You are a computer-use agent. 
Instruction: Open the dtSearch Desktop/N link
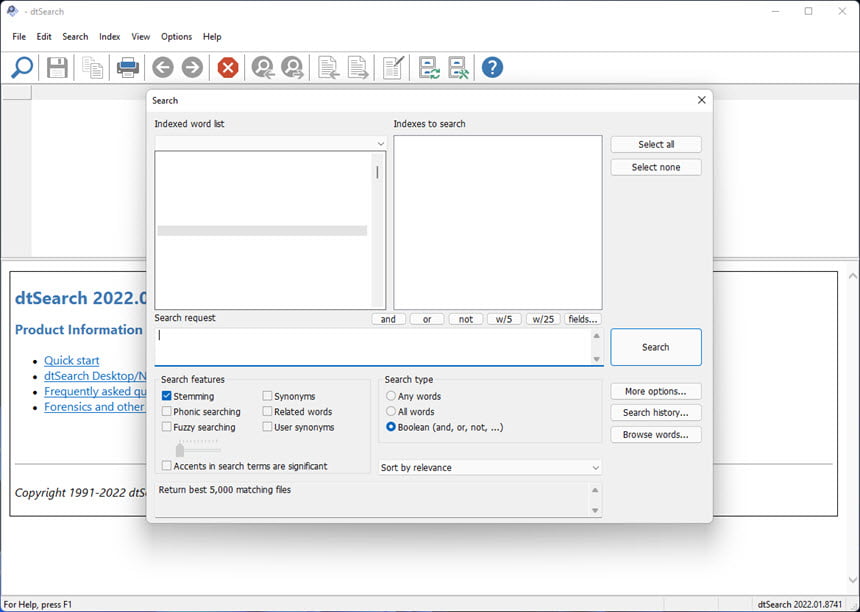pos(95,376)
